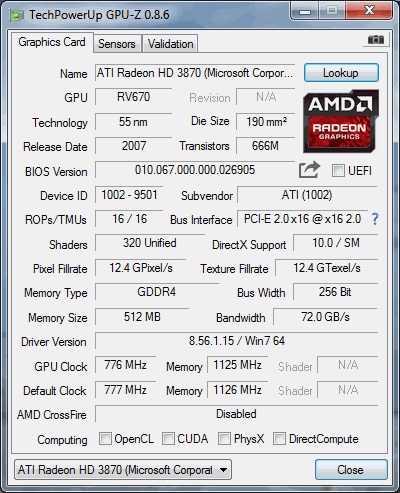400x493 pixels.
Task: Click the Memory clock value 1125 MHz
Action: tap(237, 365)
